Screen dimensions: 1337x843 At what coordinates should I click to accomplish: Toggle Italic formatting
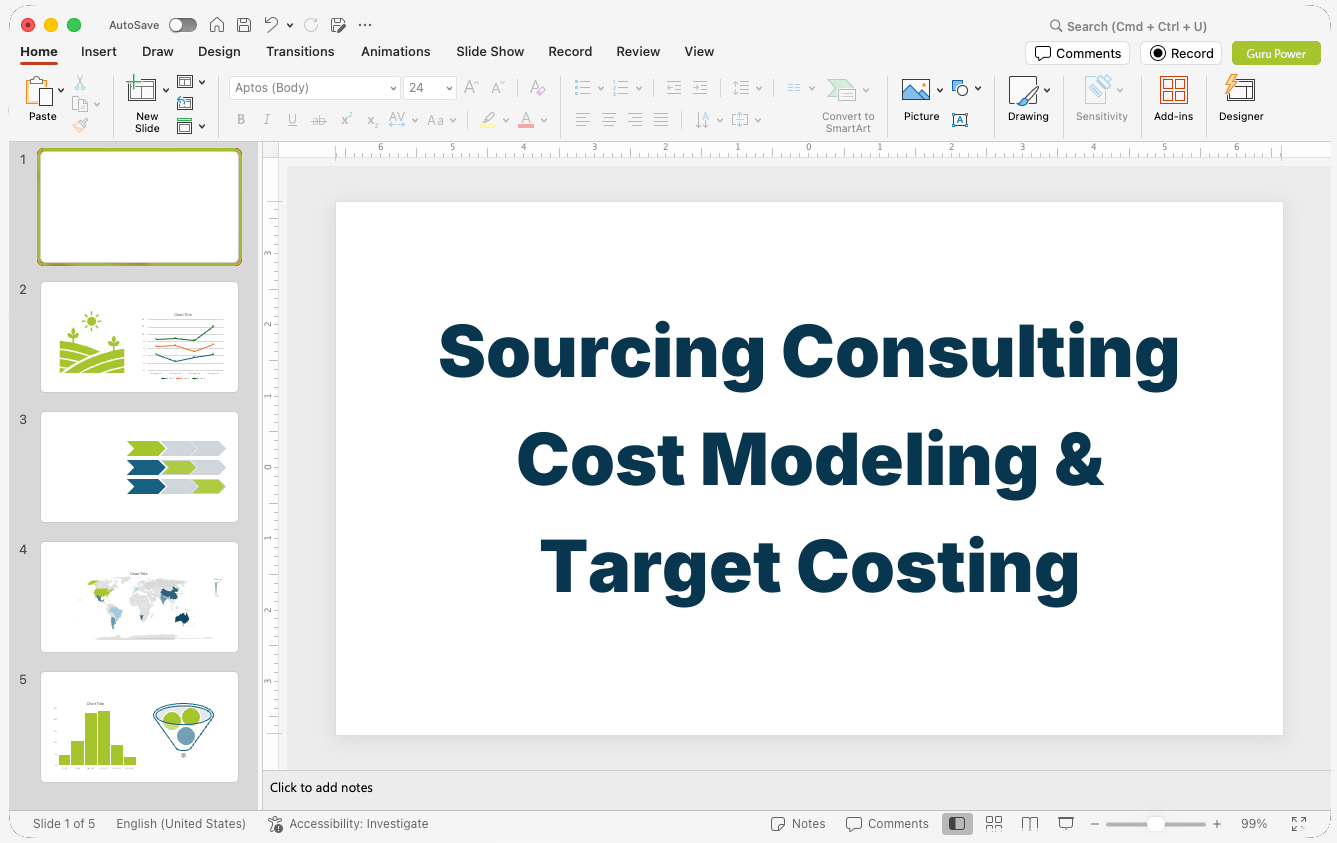(x=267, y=120)
